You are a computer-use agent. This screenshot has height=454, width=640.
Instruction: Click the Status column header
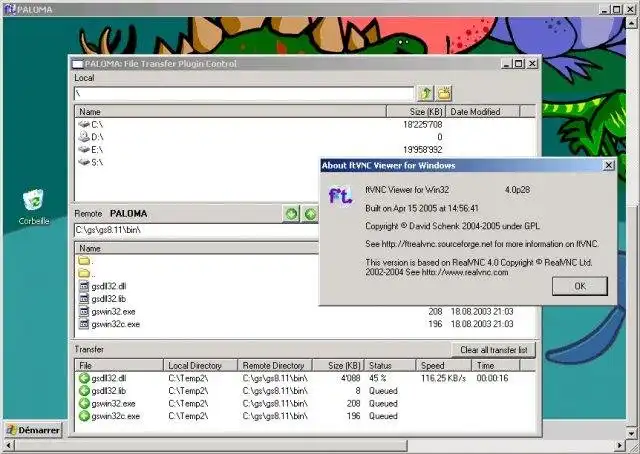click(x=391, y=365)
